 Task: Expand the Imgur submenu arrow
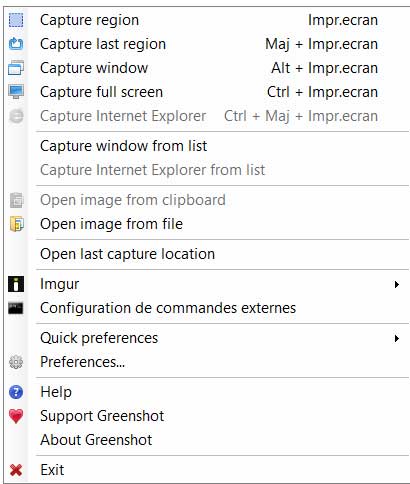point(396,284)
